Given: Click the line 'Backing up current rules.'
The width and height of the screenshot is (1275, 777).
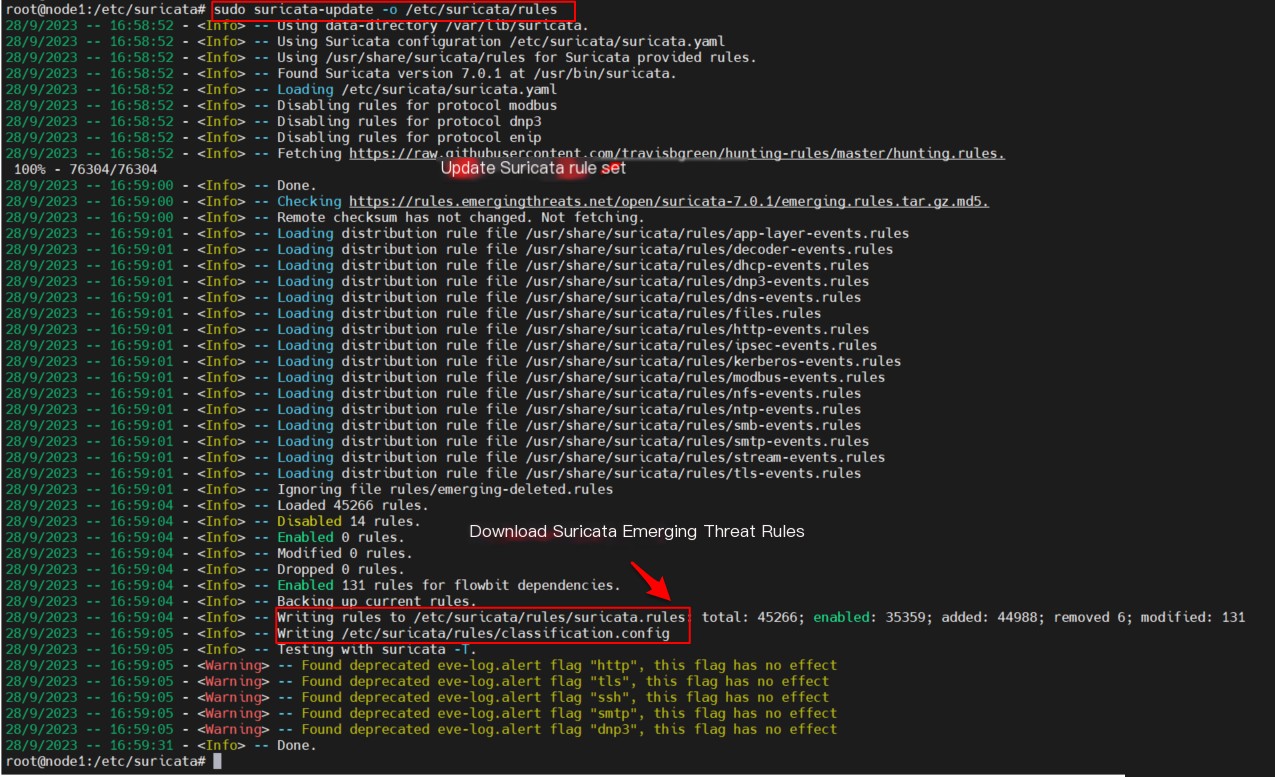Looking at the screenshot, I should pos(377,601).
